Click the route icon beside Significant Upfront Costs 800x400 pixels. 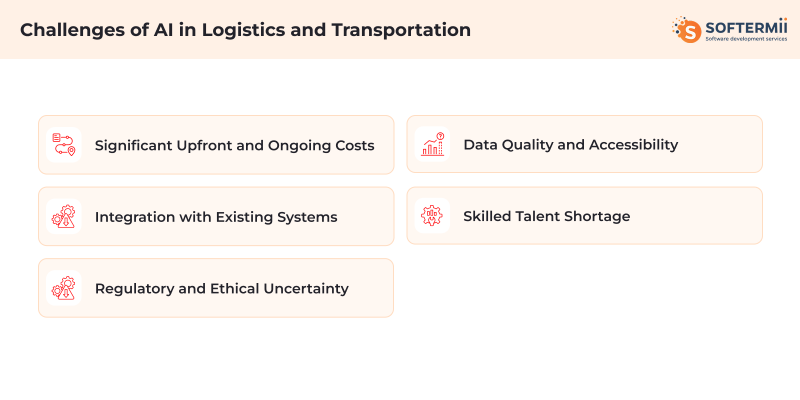[x=64, y=145]
